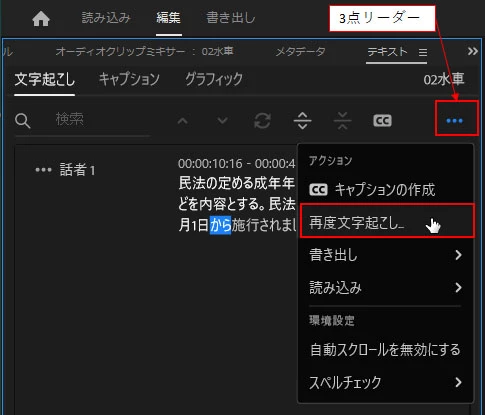Expand 読み込み submenu in actions menu
Screen dimensions: 485x415
[385, 288]
